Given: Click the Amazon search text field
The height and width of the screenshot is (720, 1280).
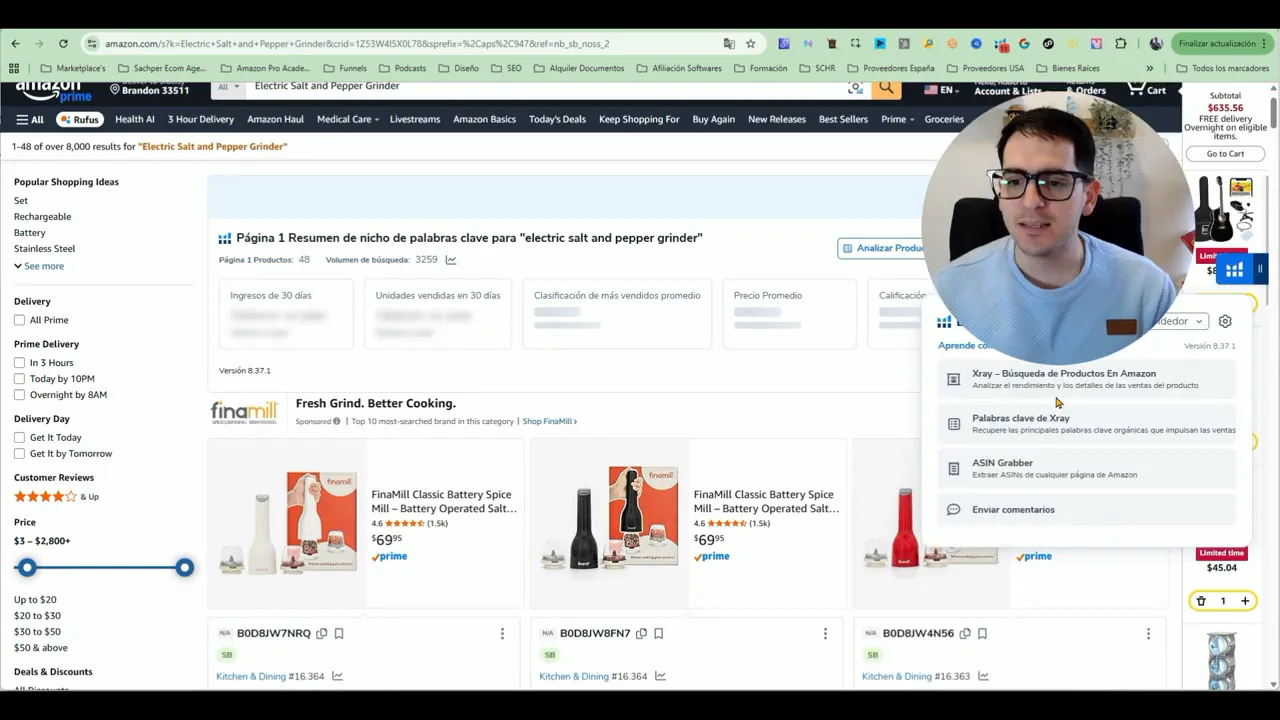Looking at the screenshot, I should click(x=545, y=87).
